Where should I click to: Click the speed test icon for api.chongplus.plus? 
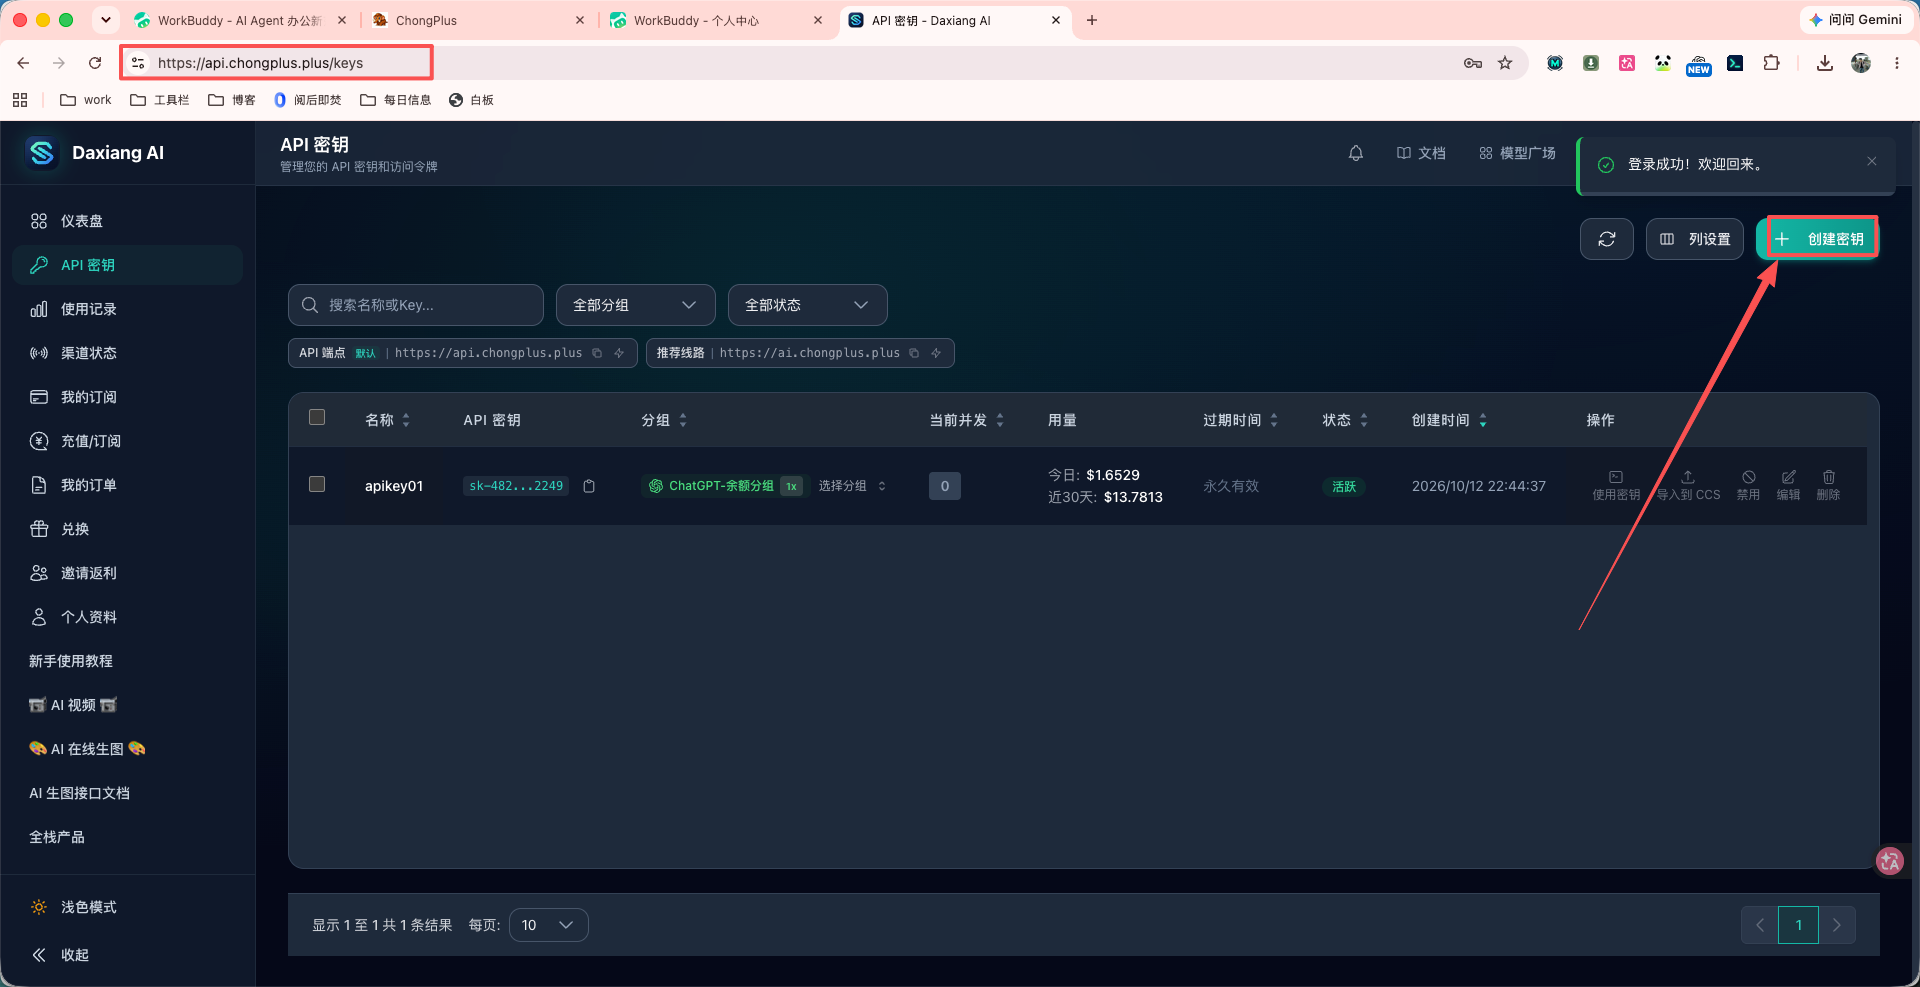click(x=619, y=353)
